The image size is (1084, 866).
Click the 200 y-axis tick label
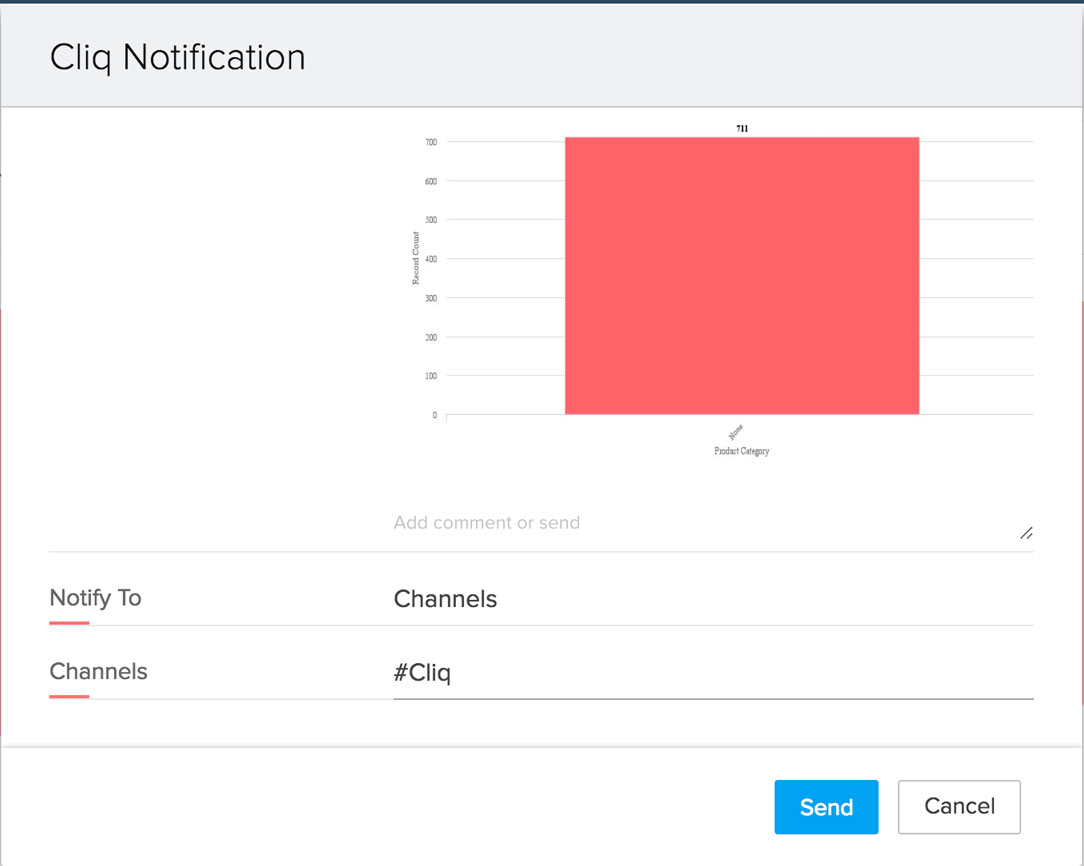point(431,337)
